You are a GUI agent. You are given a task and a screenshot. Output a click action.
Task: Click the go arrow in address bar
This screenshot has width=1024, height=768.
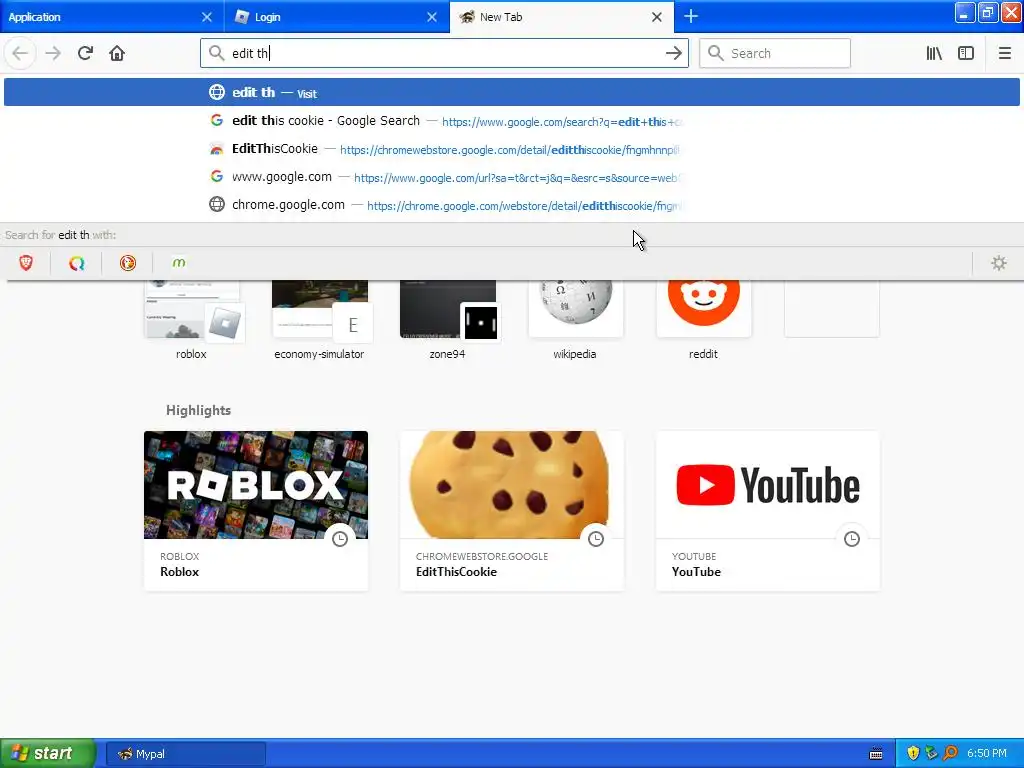[x=673, y=53]
